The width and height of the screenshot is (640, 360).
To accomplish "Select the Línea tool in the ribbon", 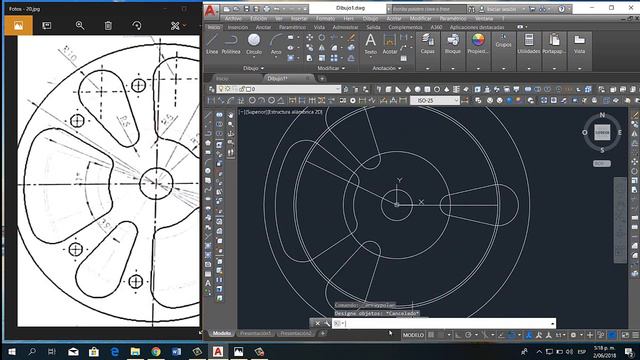I will pyautogui.click(x=212, y=44).
